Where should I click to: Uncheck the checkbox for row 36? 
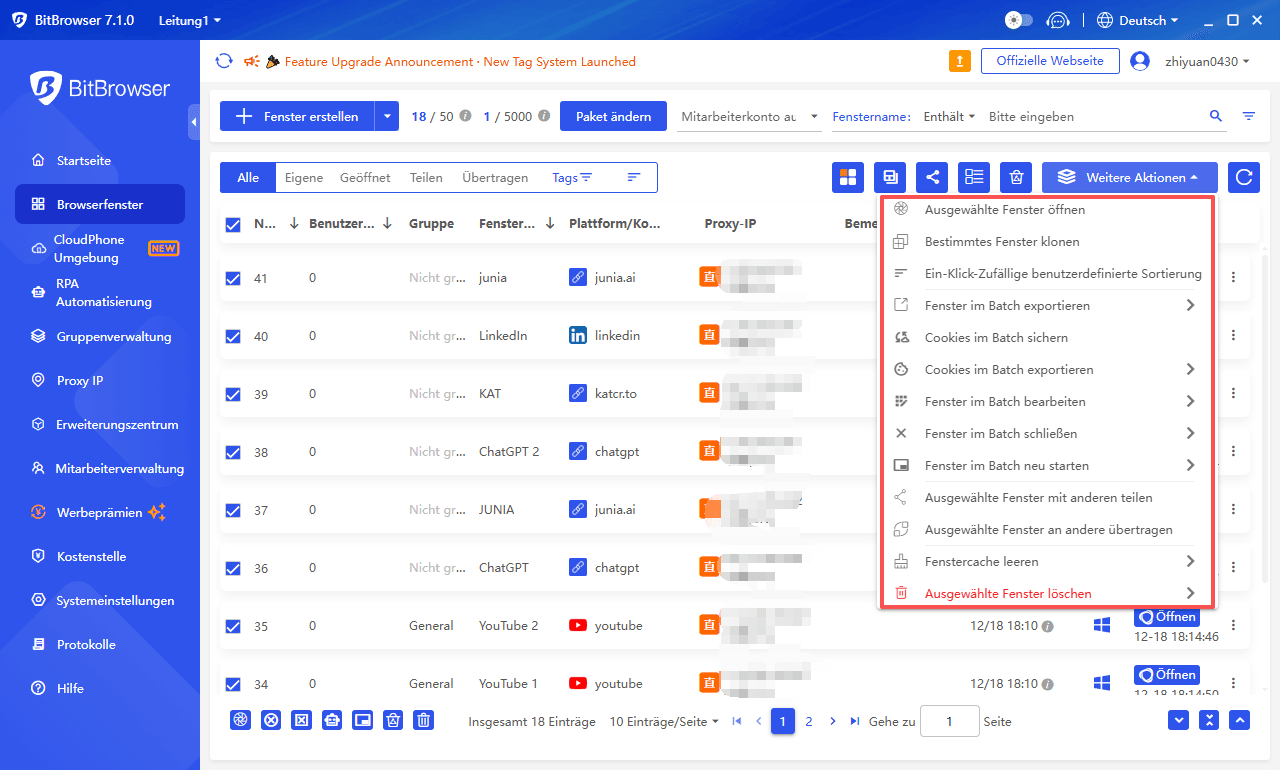[x=233, y=568]
